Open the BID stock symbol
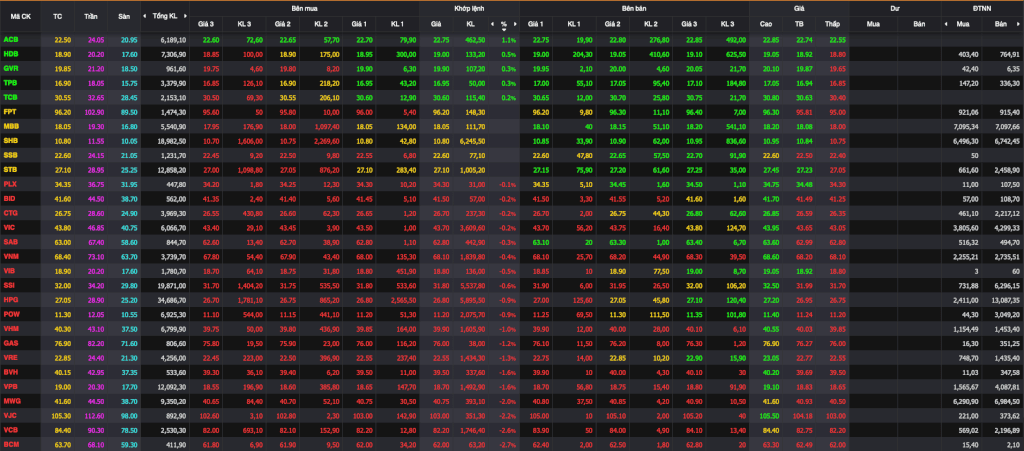1024x451 pixels. pyautogui.click(x=10, y=198)
